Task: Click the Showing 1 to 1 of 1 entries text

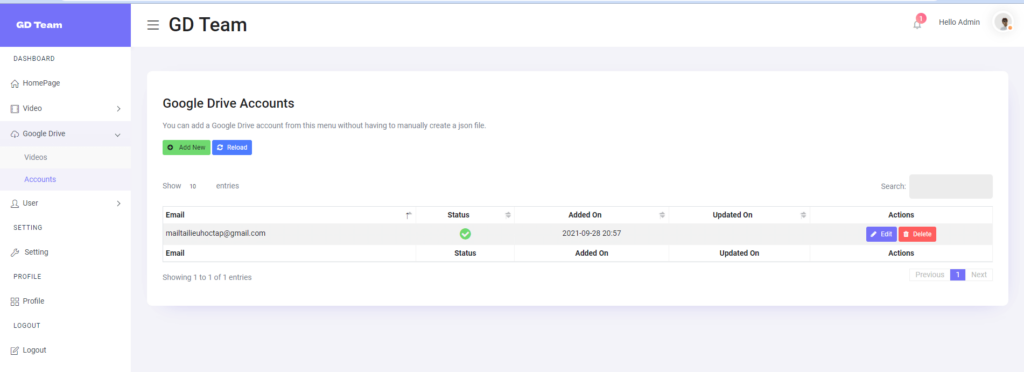Action: [207, 277]
